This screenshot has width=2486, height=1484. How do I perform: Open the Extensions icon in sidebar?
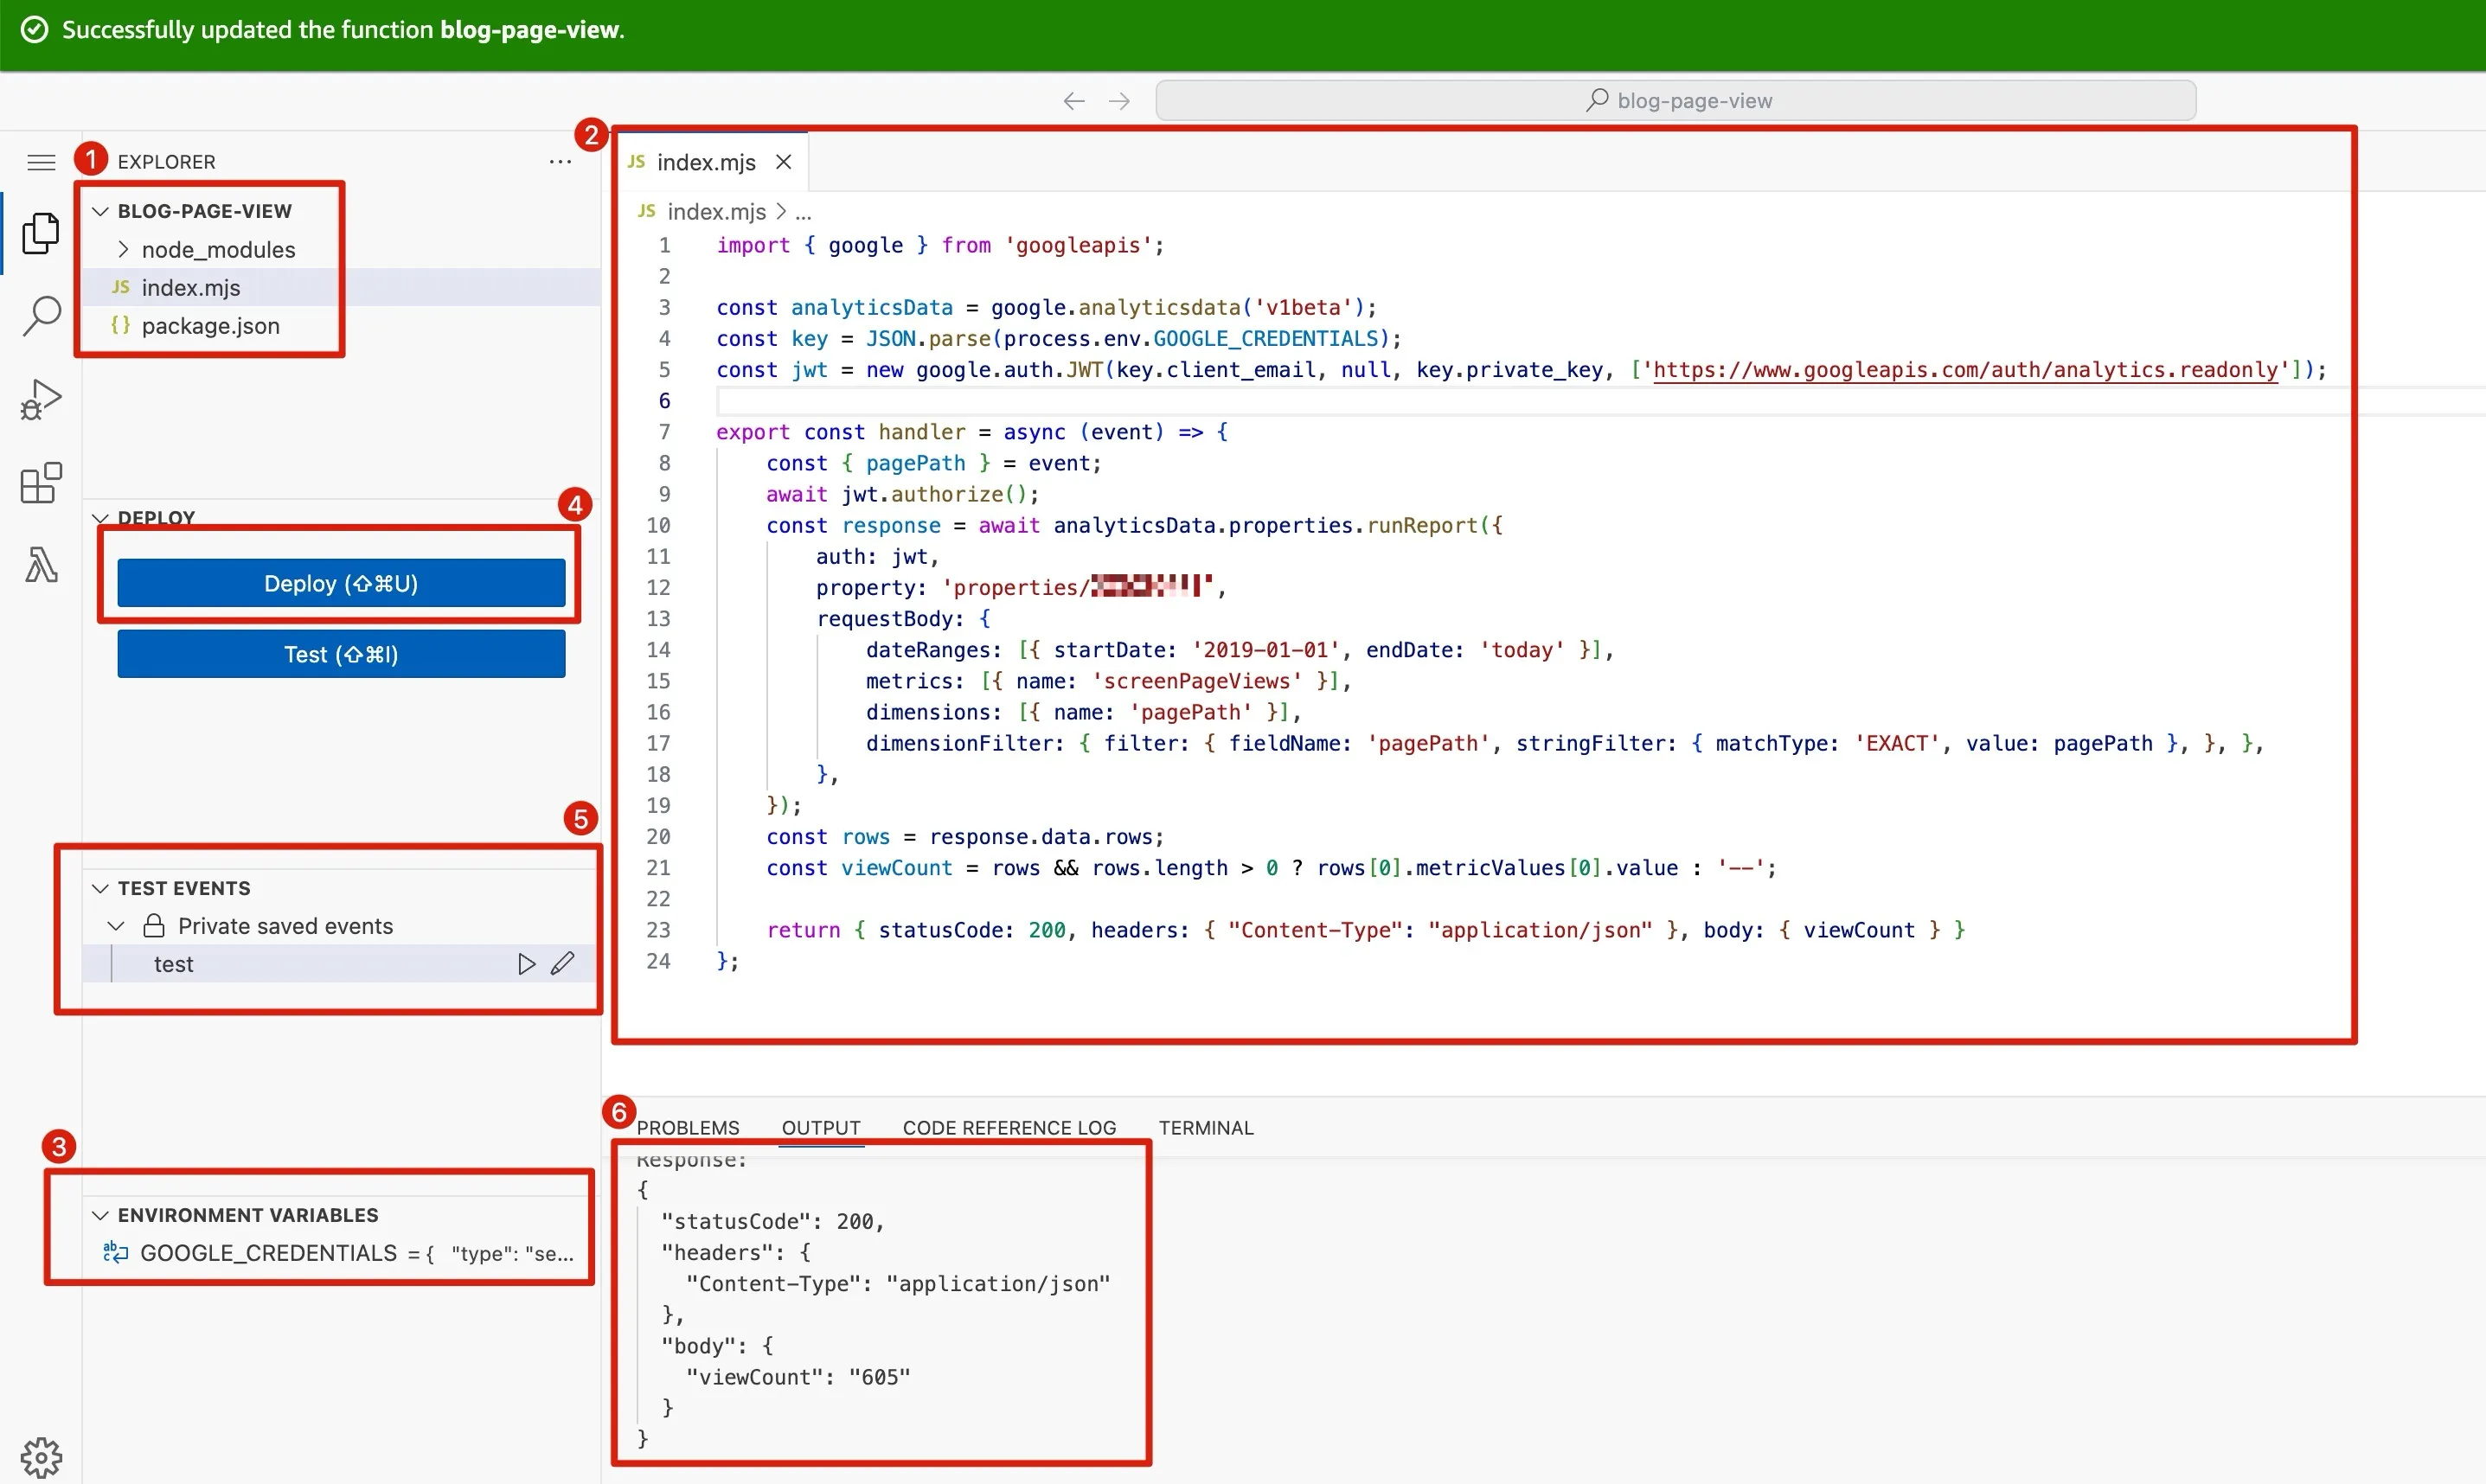coord(41,483)
